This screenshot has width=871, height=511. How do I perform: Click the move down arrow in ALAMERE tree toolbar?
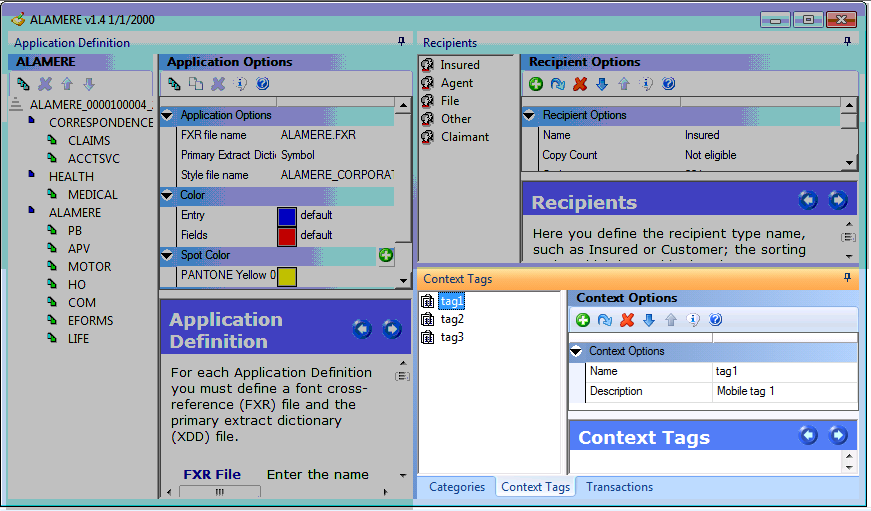pos(89,84)
